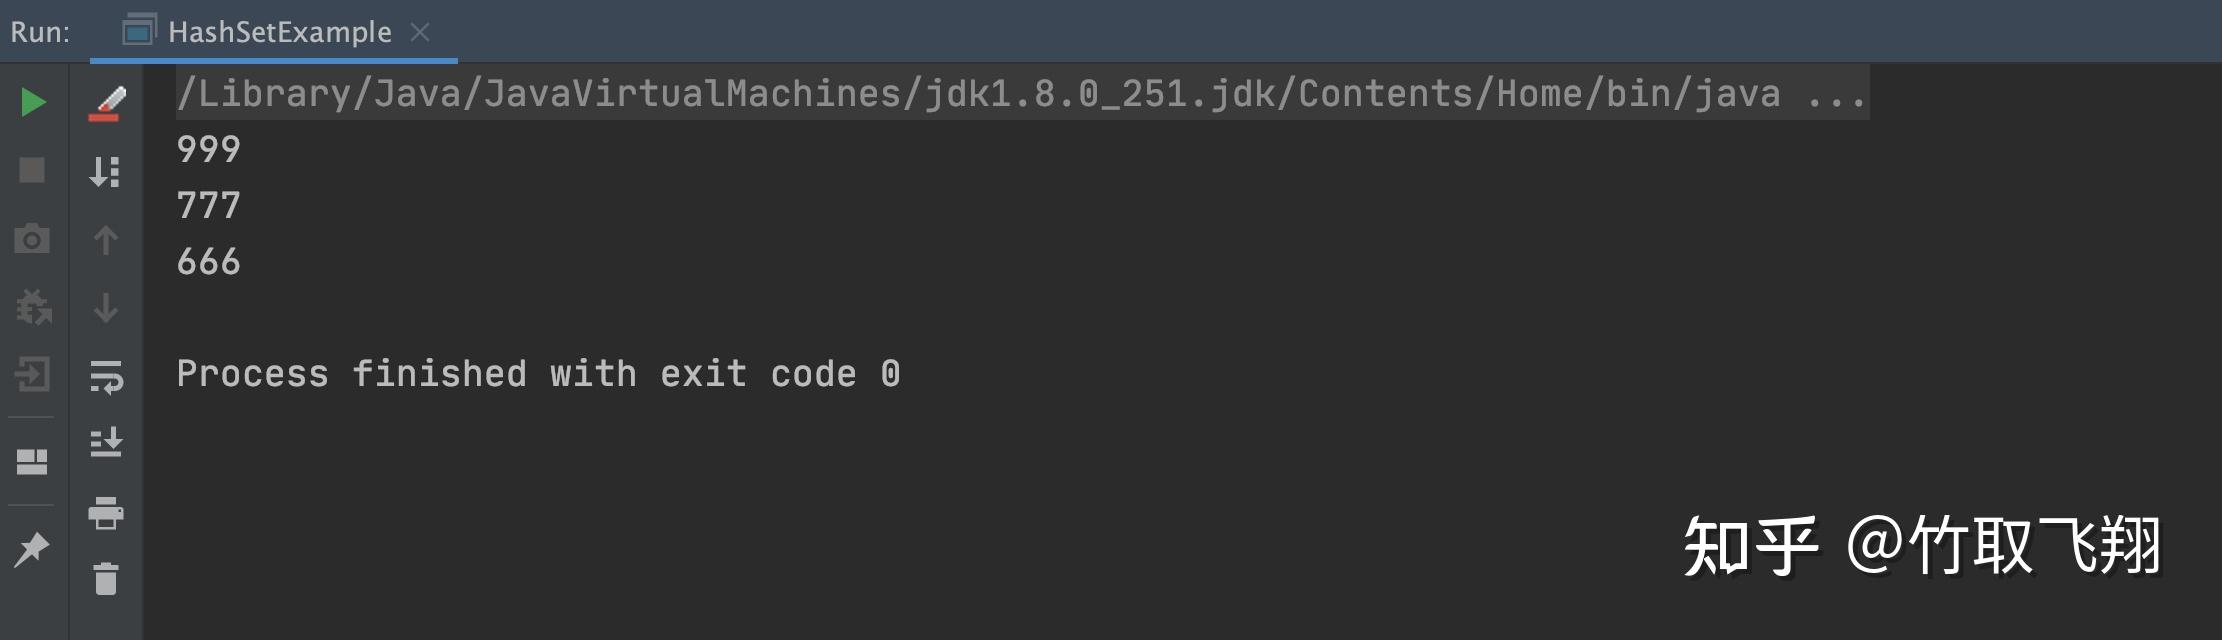
Task: Open the restore layout icon
Action: click(32, 461)
